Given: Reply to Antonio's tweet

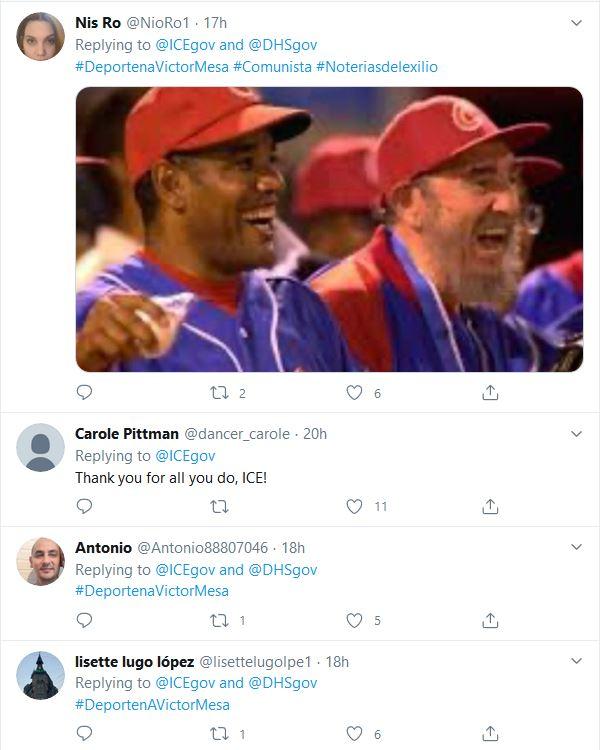Looking at the screenshot, I should [84, 620].
